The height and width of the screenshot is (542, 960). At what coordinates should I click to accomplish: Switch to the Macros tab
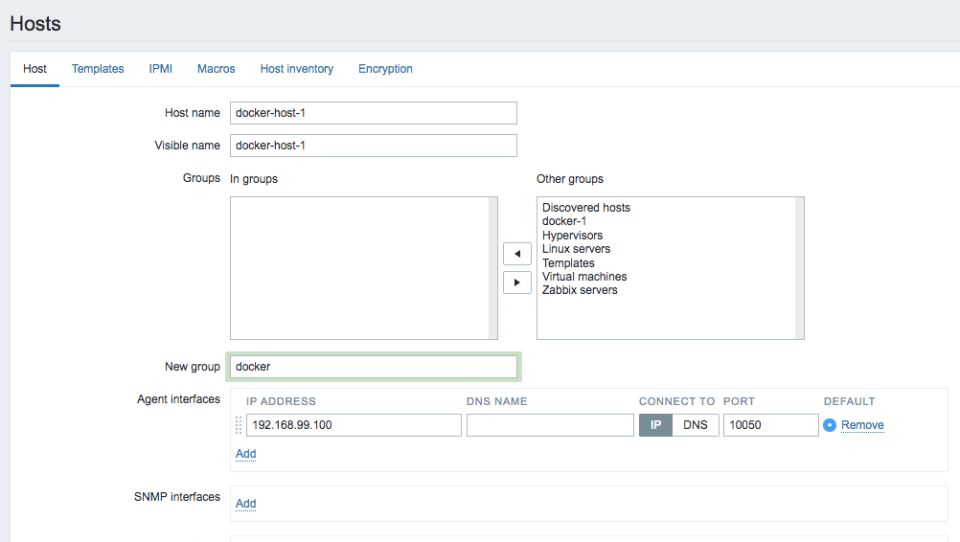(x=216, y=69)
